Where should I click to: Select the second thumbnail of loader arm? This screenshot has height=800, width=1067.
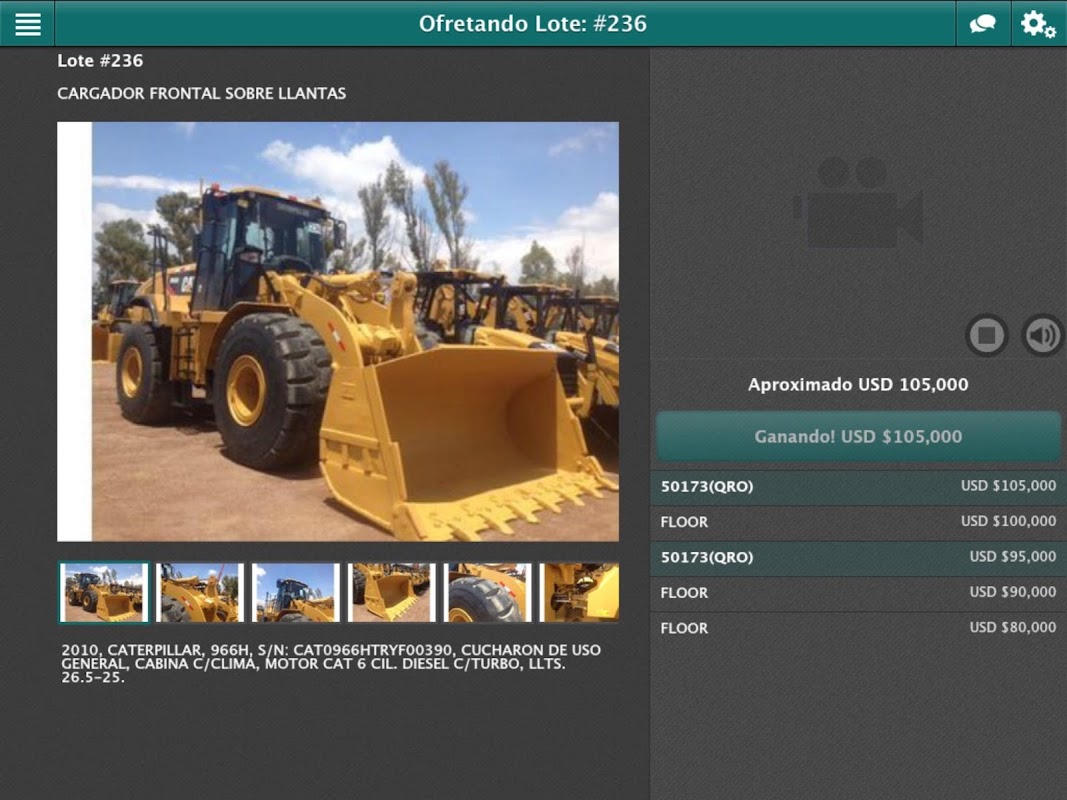coord(199,593)
